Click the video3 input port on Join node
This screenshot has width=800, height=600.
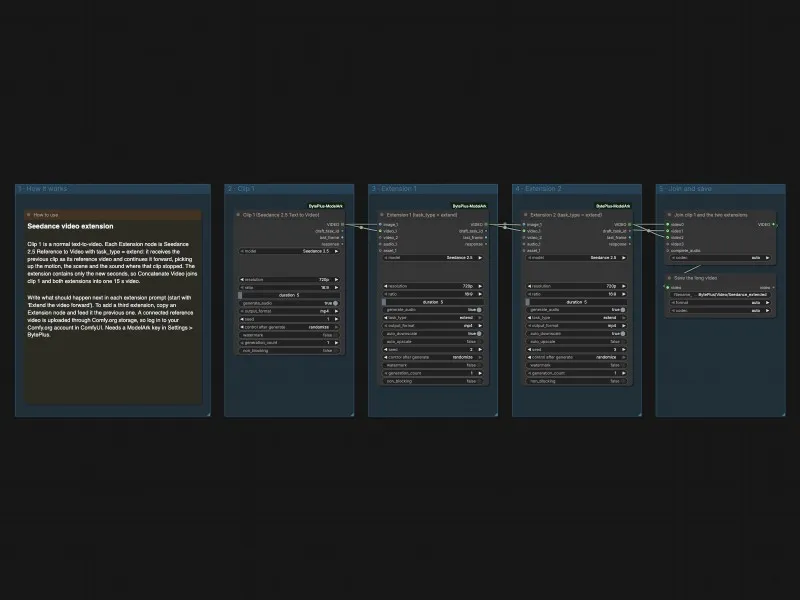pyautogui.click(x=668, y=244)
